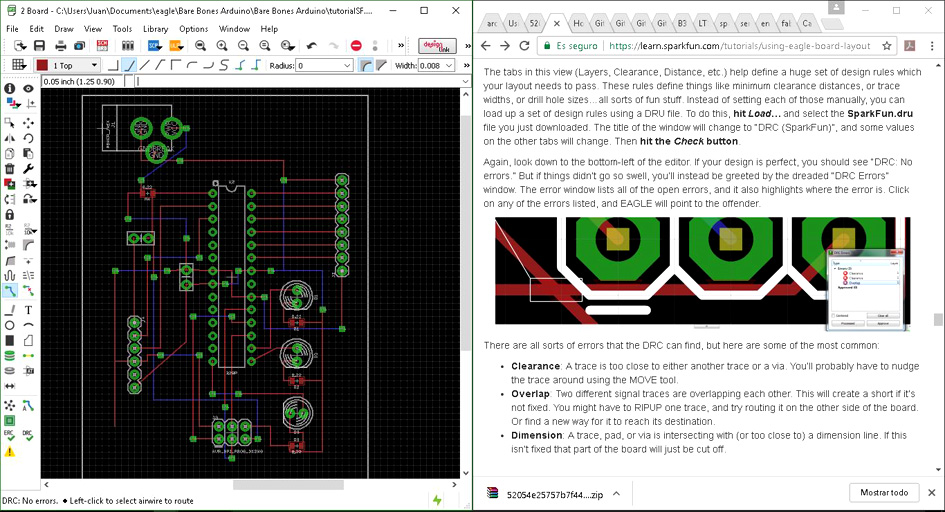Open the Options menu
This screenshot has width=945, height=512.
pos(193,29)
